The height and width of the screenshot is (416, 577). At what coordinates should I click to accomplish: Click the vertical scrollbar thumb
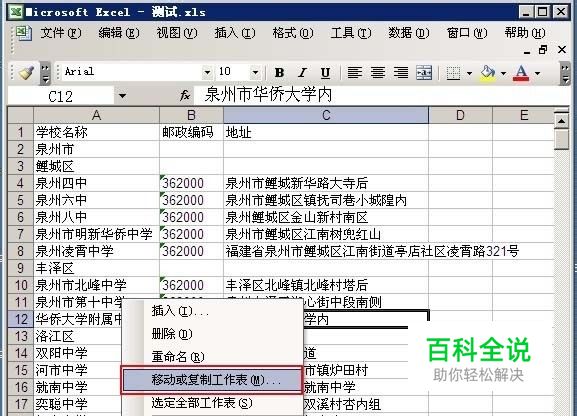tap(562, 139)
